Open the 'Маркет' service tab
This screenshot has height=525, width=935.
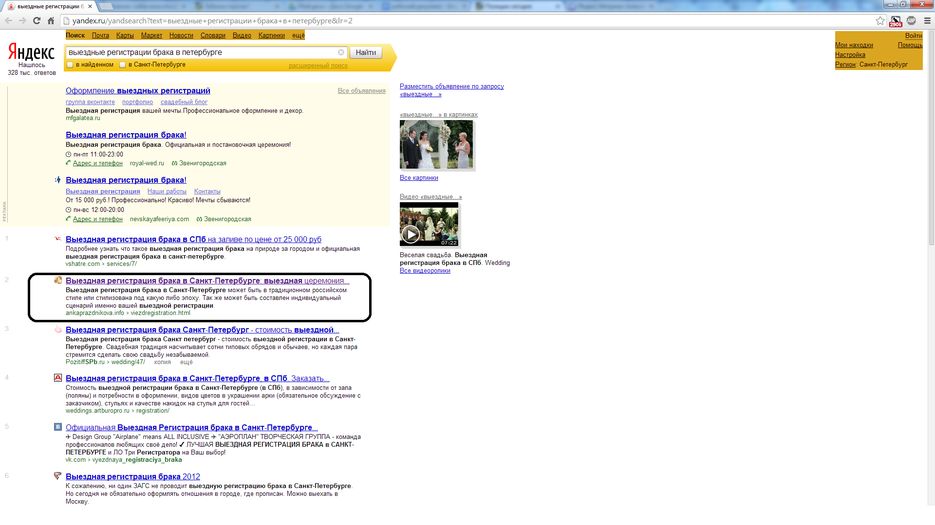coord(151,35)
